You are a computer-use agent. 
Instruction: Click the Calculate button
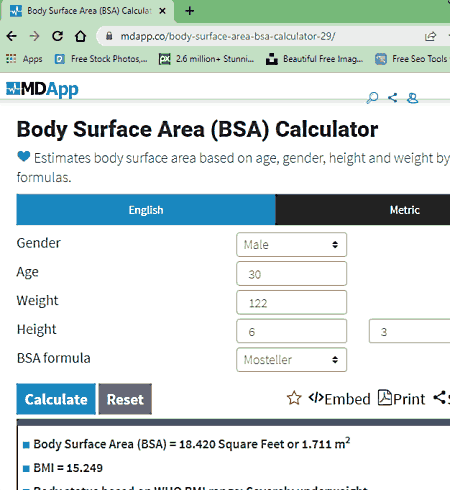pos(56,399)
